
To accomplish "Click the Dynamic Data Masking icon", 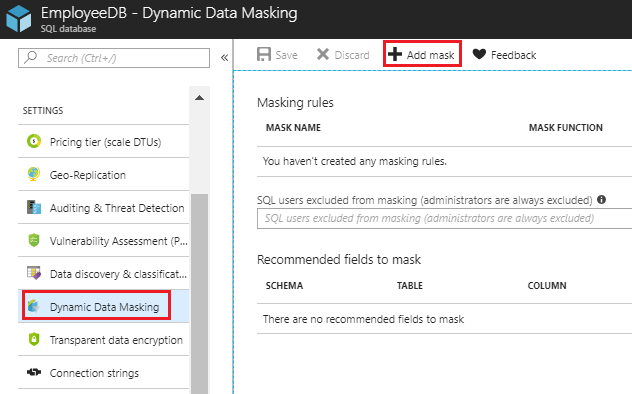I will [34, 306].
